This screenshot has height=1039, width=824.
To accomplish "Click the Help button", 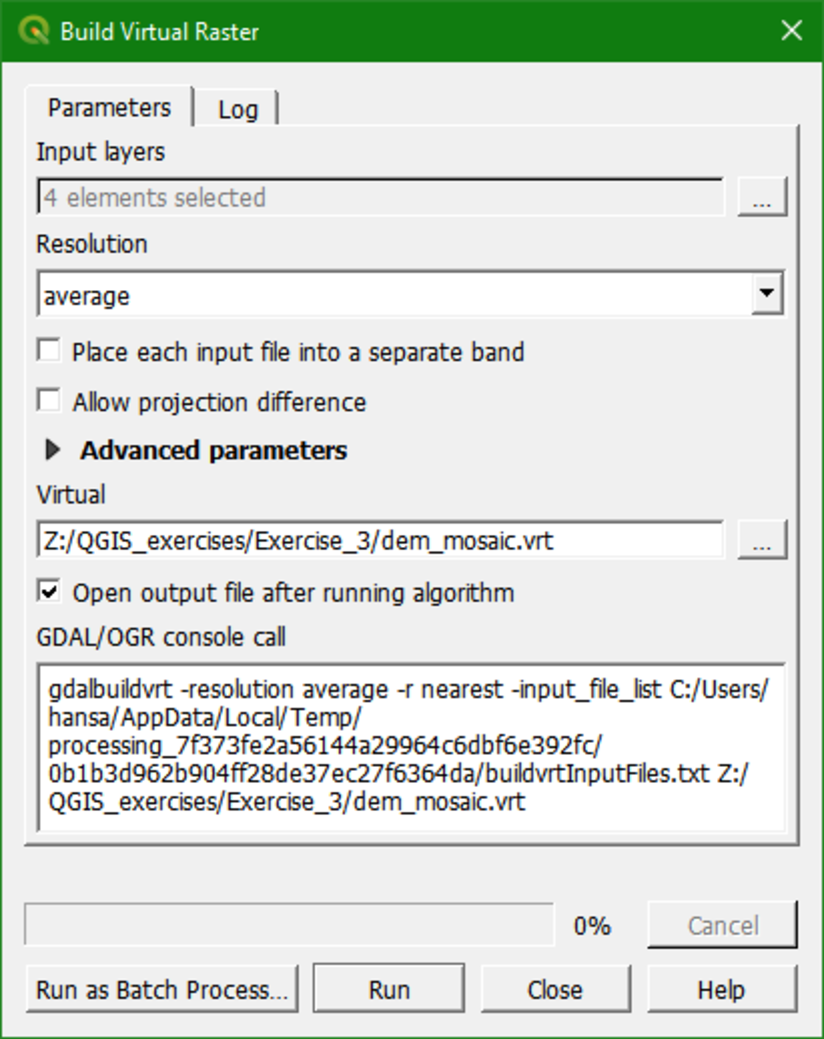I will [x=722, y=989].
